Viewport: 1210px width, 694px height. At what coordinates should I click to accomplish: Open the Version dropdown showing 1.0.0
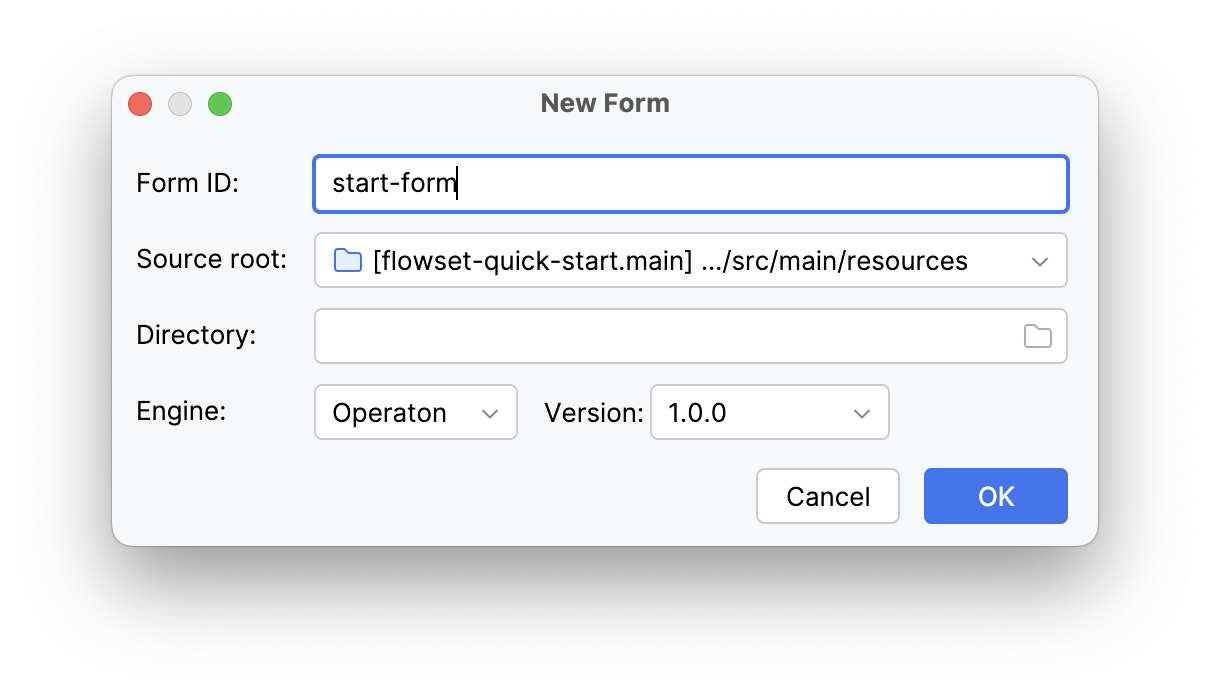point(770,412)
